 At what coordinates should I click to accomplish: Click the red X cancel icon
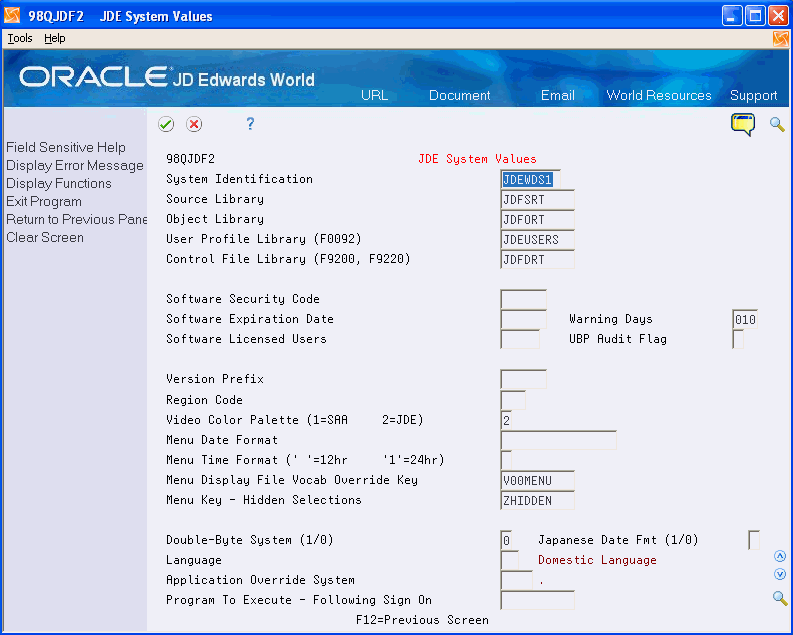[194, 124]
